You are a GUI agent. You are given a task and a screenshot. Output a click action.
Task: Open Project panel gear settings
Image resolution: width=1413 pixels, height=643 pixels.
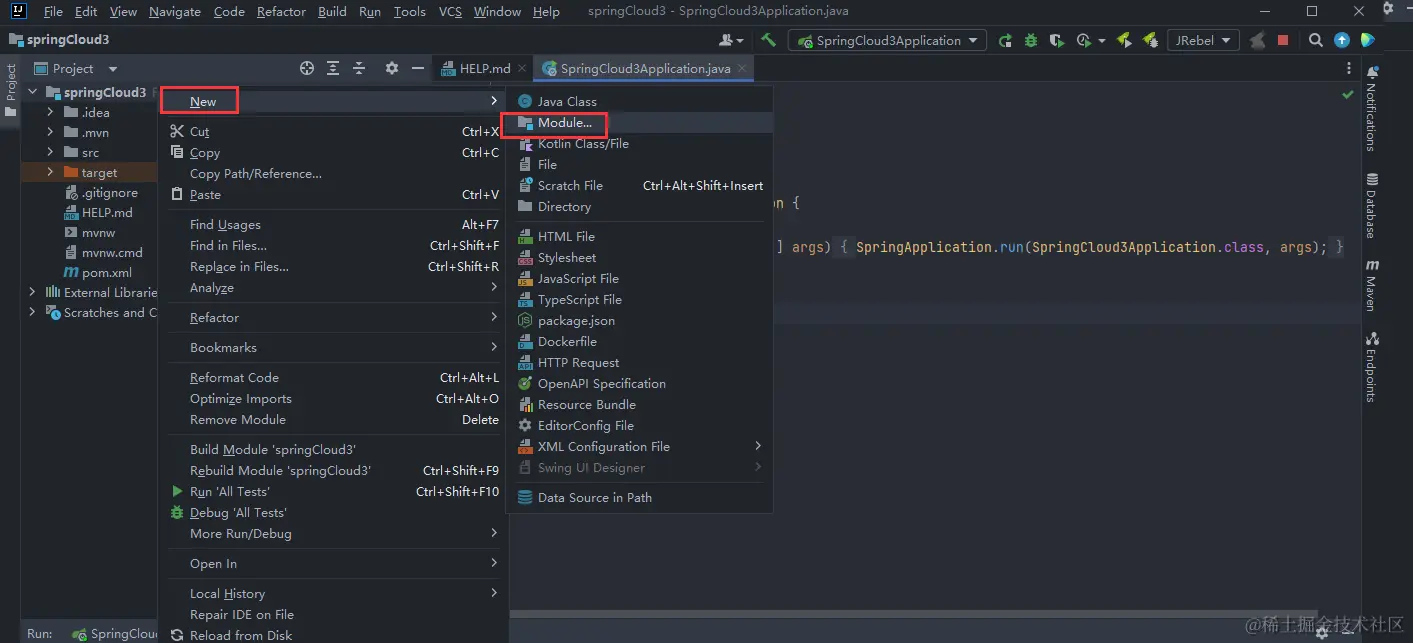[x=392, y=68]
